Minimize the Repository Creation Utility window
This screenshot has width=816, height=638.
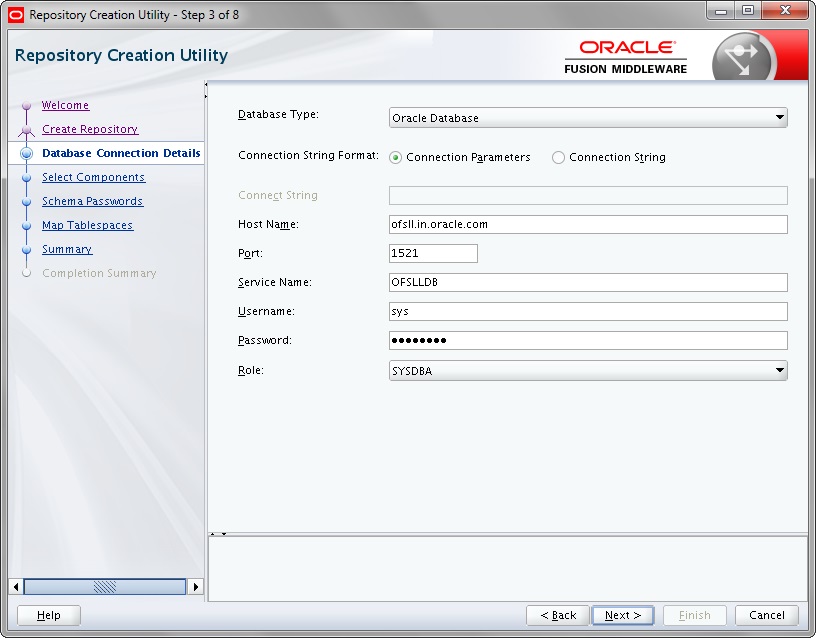tap(721, 11)
